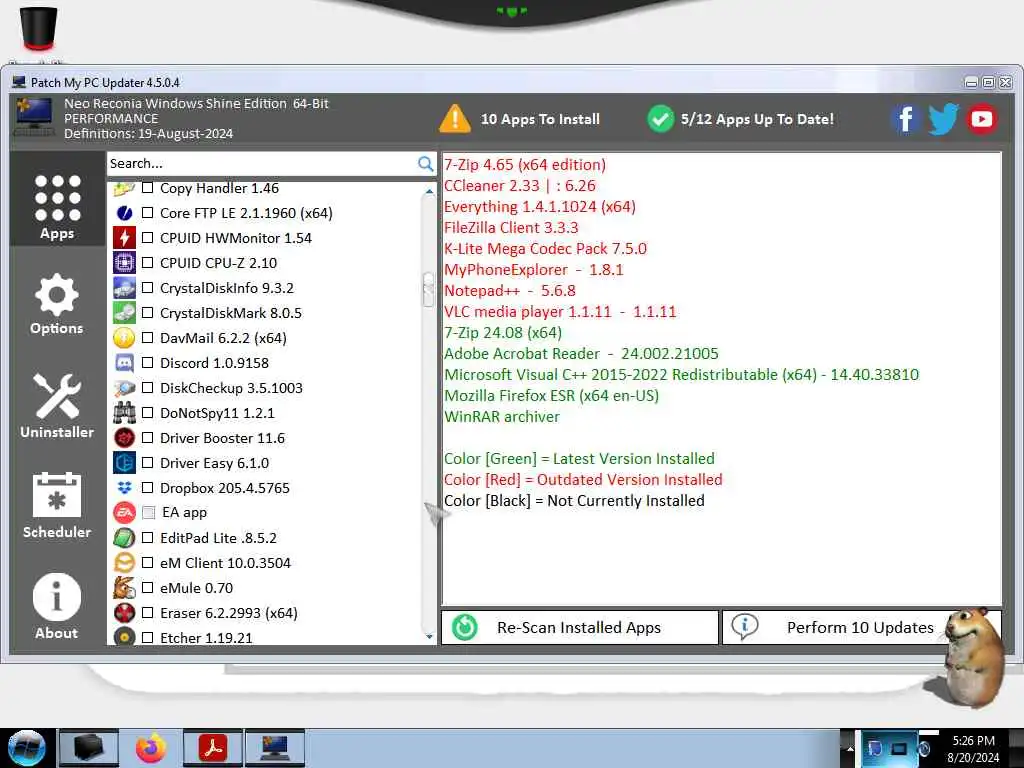Image resolution: width=1024 pixels, height=768 pixels.
Task: Check the Dropbox 205.4.5765 checkbox
Action: (x=148, y=488)
